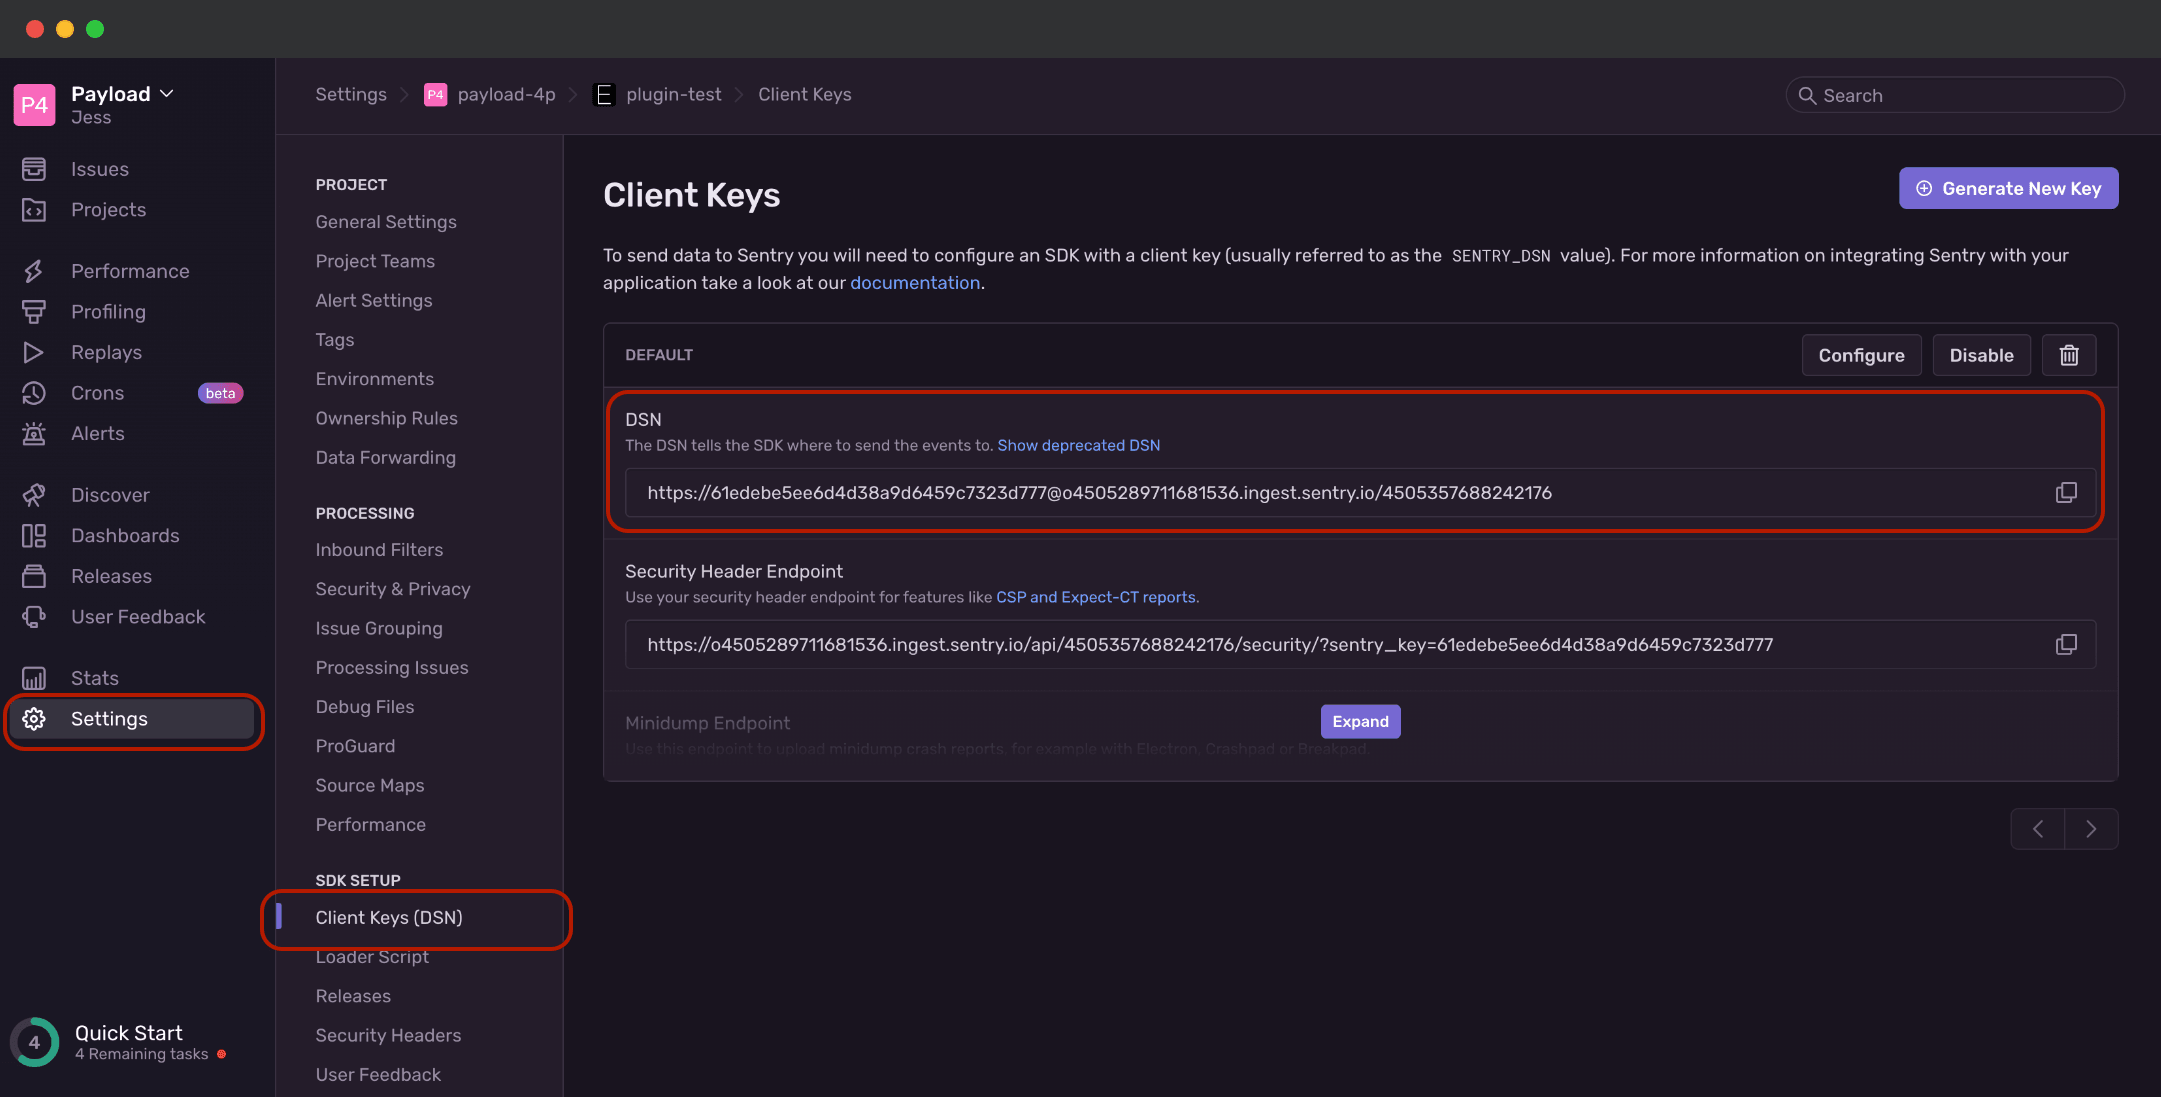
Task: Open Performance under Processing settings
Action: coord(371,825)
